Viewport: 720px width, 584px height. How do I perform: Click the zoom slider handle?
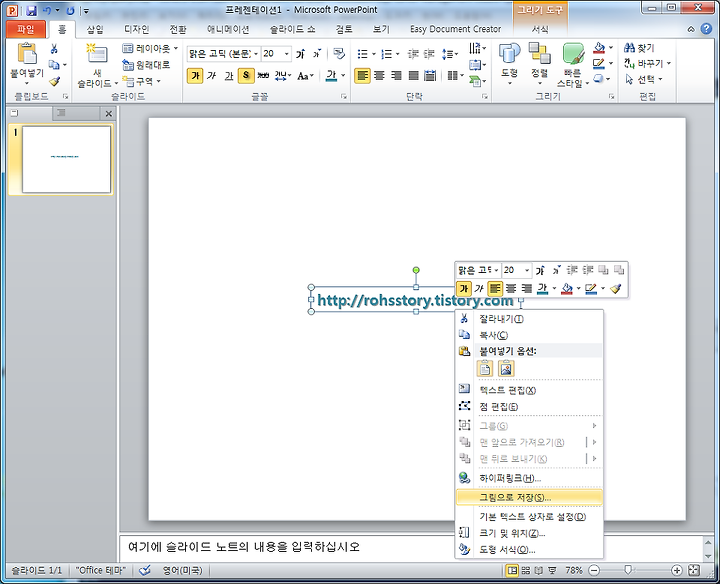point(628,570)
